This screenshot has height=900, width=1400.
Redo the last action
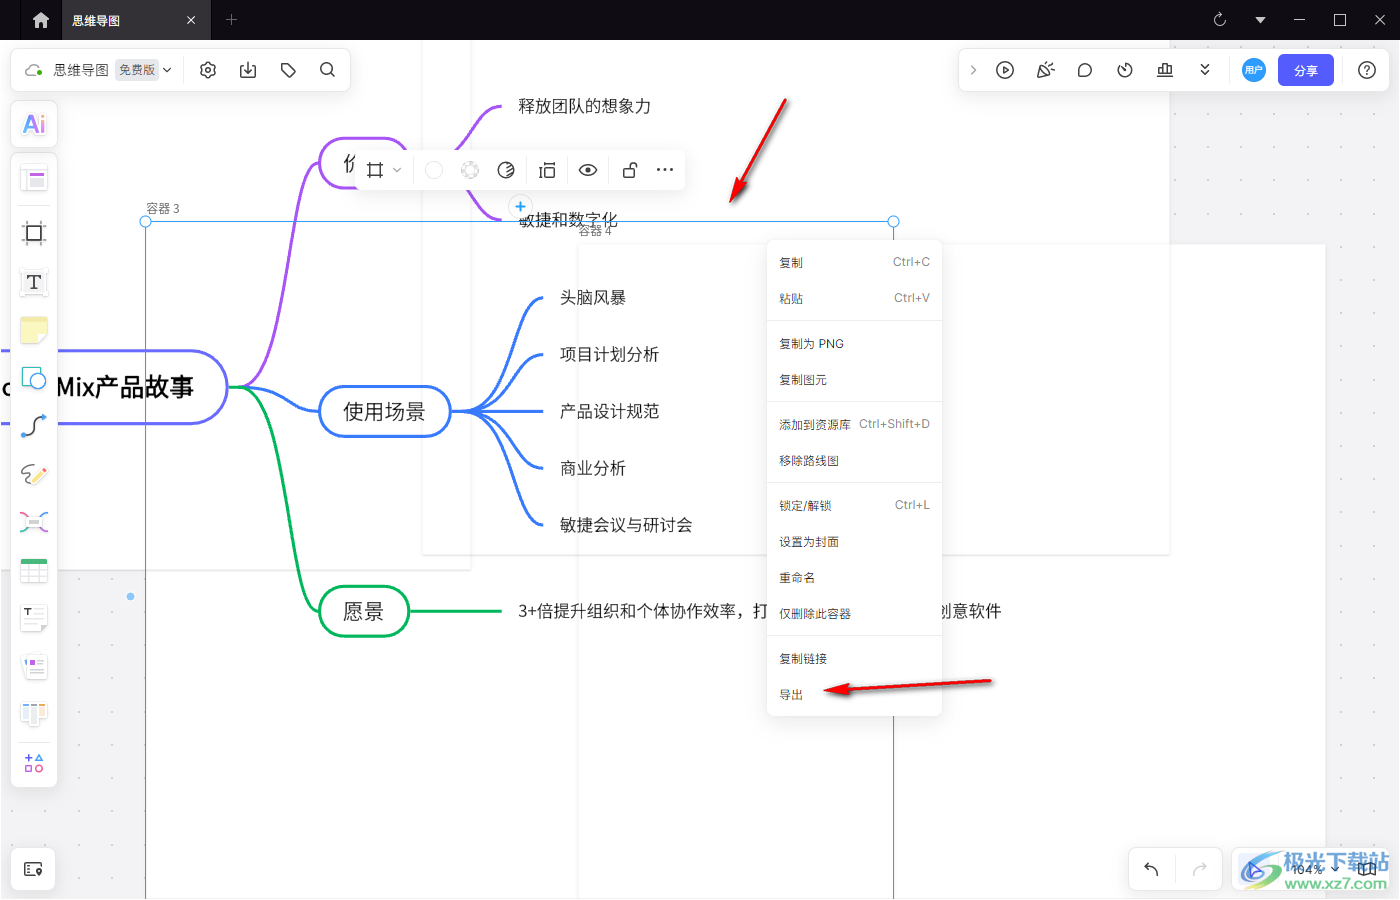1200,869
